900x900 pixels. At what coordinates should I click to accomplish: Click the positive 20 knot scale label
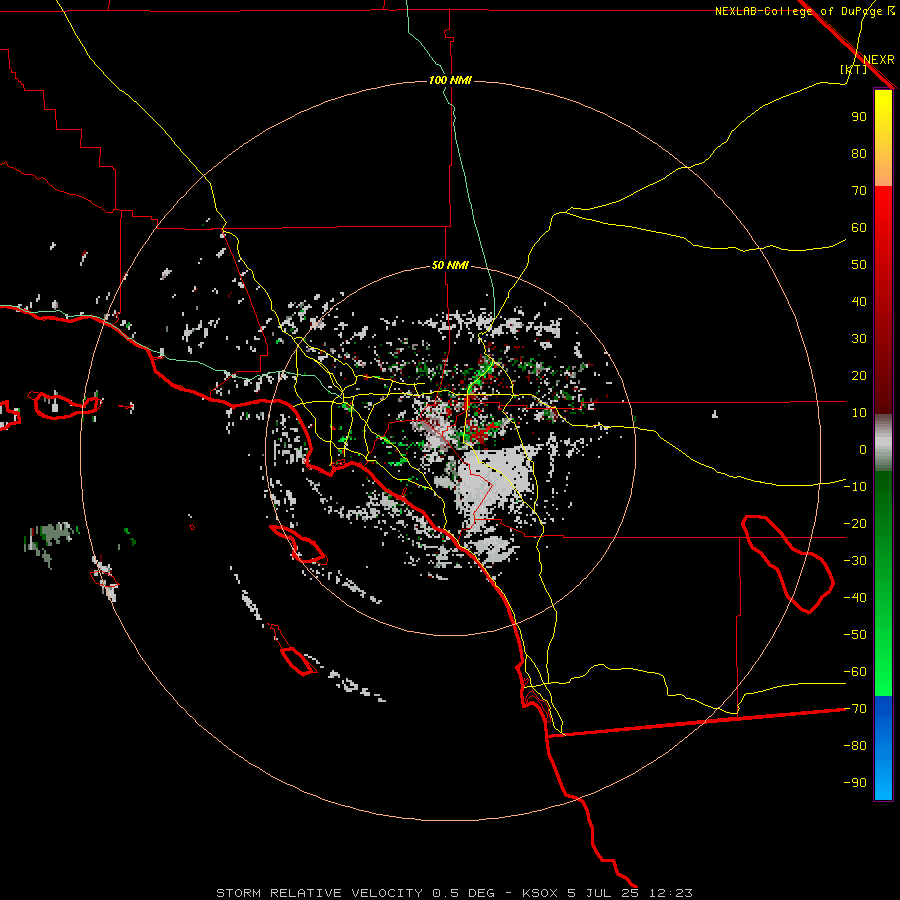[x=859, y=375]
